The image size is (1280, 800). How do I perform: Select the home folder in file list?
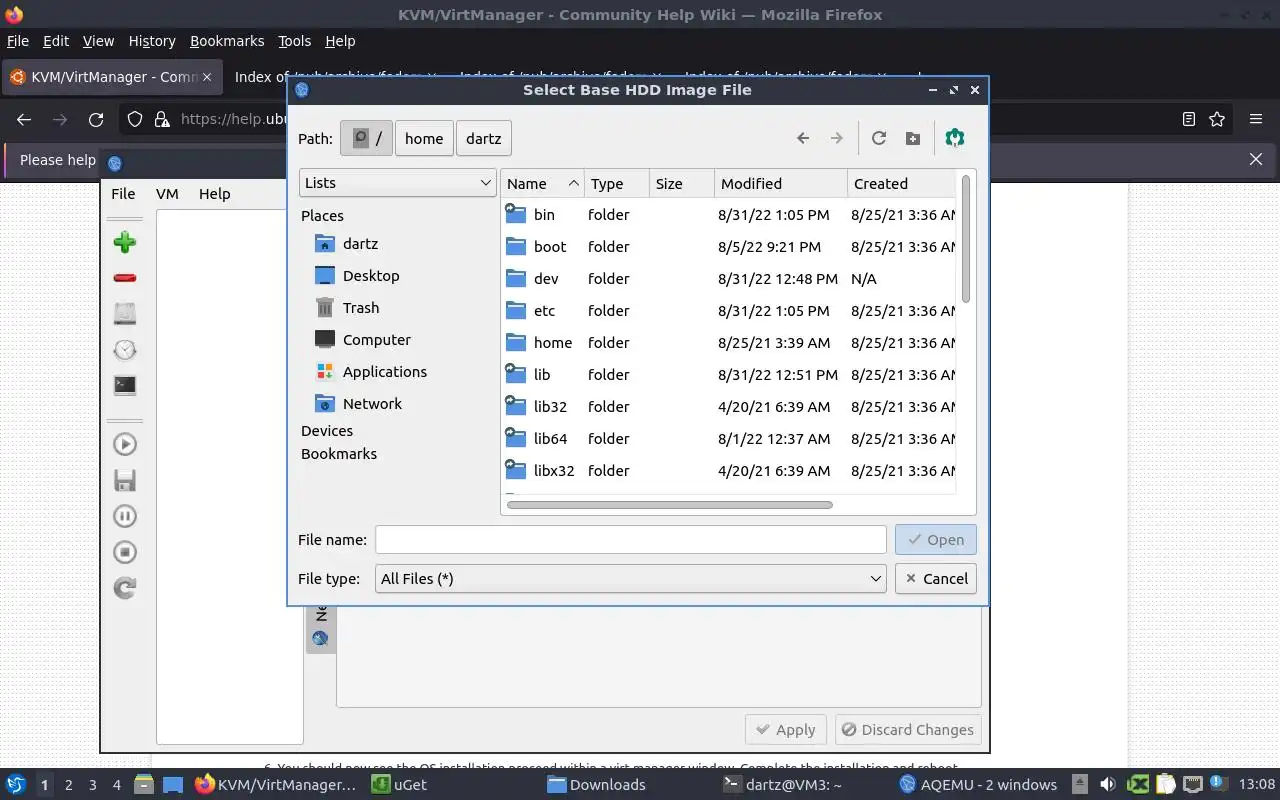click(728, 342)
